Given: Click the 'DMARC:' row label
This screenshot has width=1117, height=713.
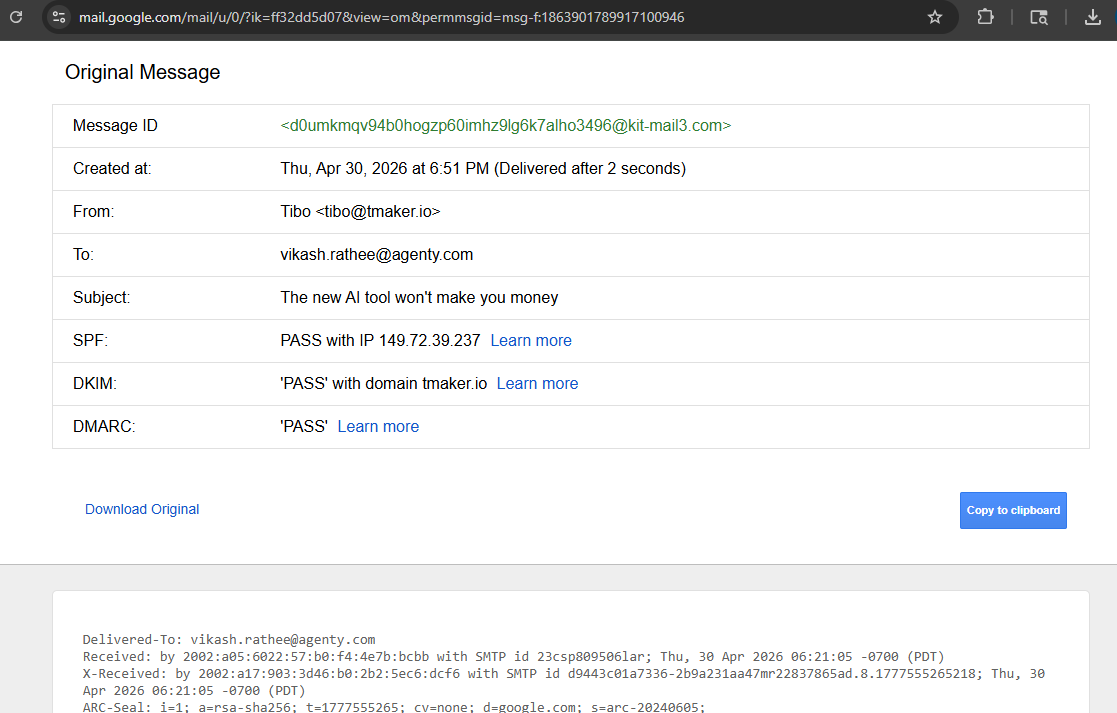Looking at the screenshot, I should [104, 427].
